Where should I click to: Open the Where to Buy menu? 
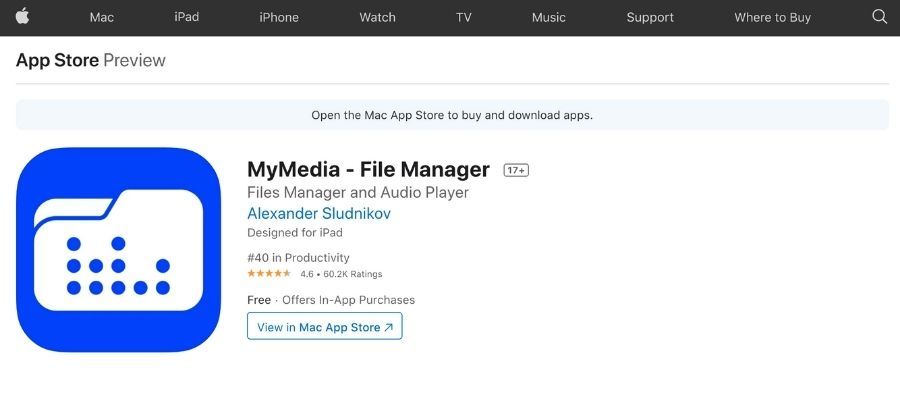[x=773, y=17]
